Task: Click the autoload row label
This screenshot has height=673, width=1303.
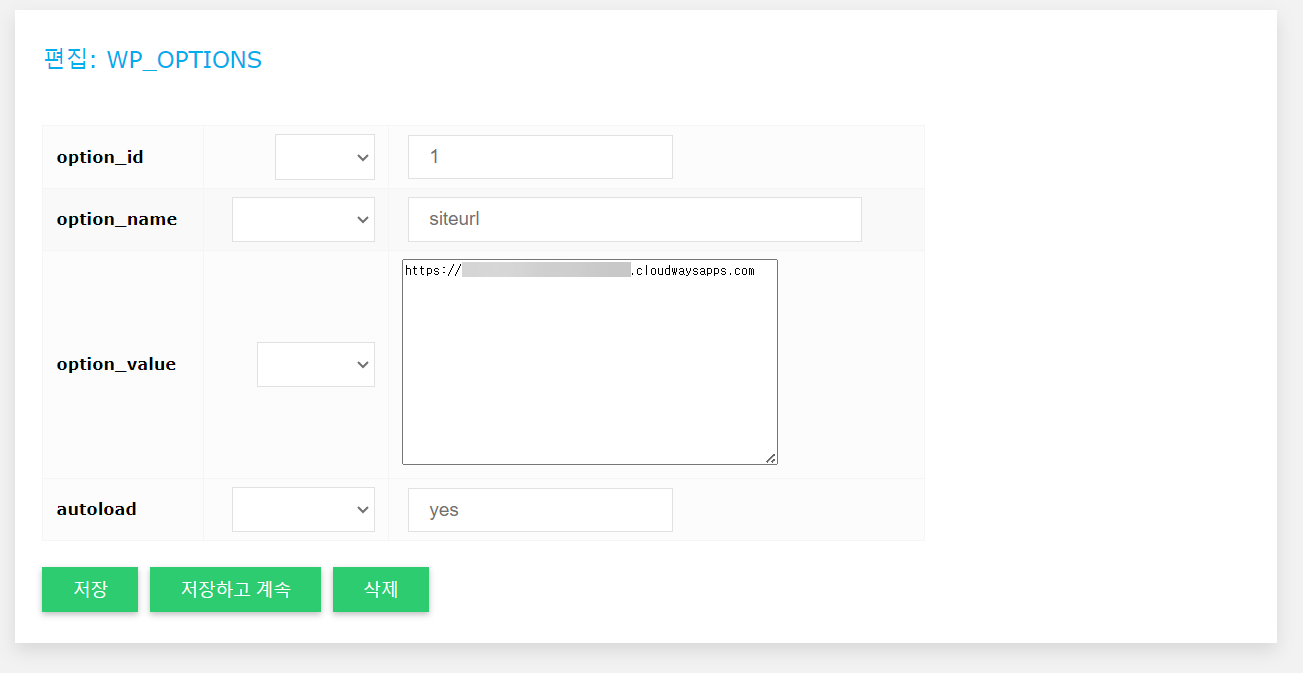Action: point(96,509)
